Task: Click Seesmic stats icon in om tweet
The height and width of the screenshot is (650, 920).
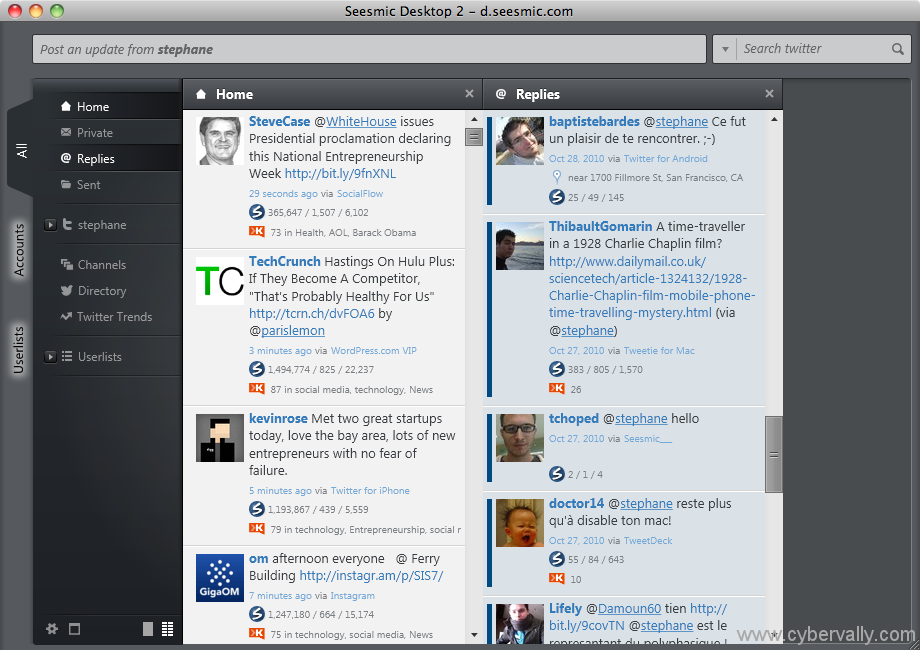Action: coord(256,614)
